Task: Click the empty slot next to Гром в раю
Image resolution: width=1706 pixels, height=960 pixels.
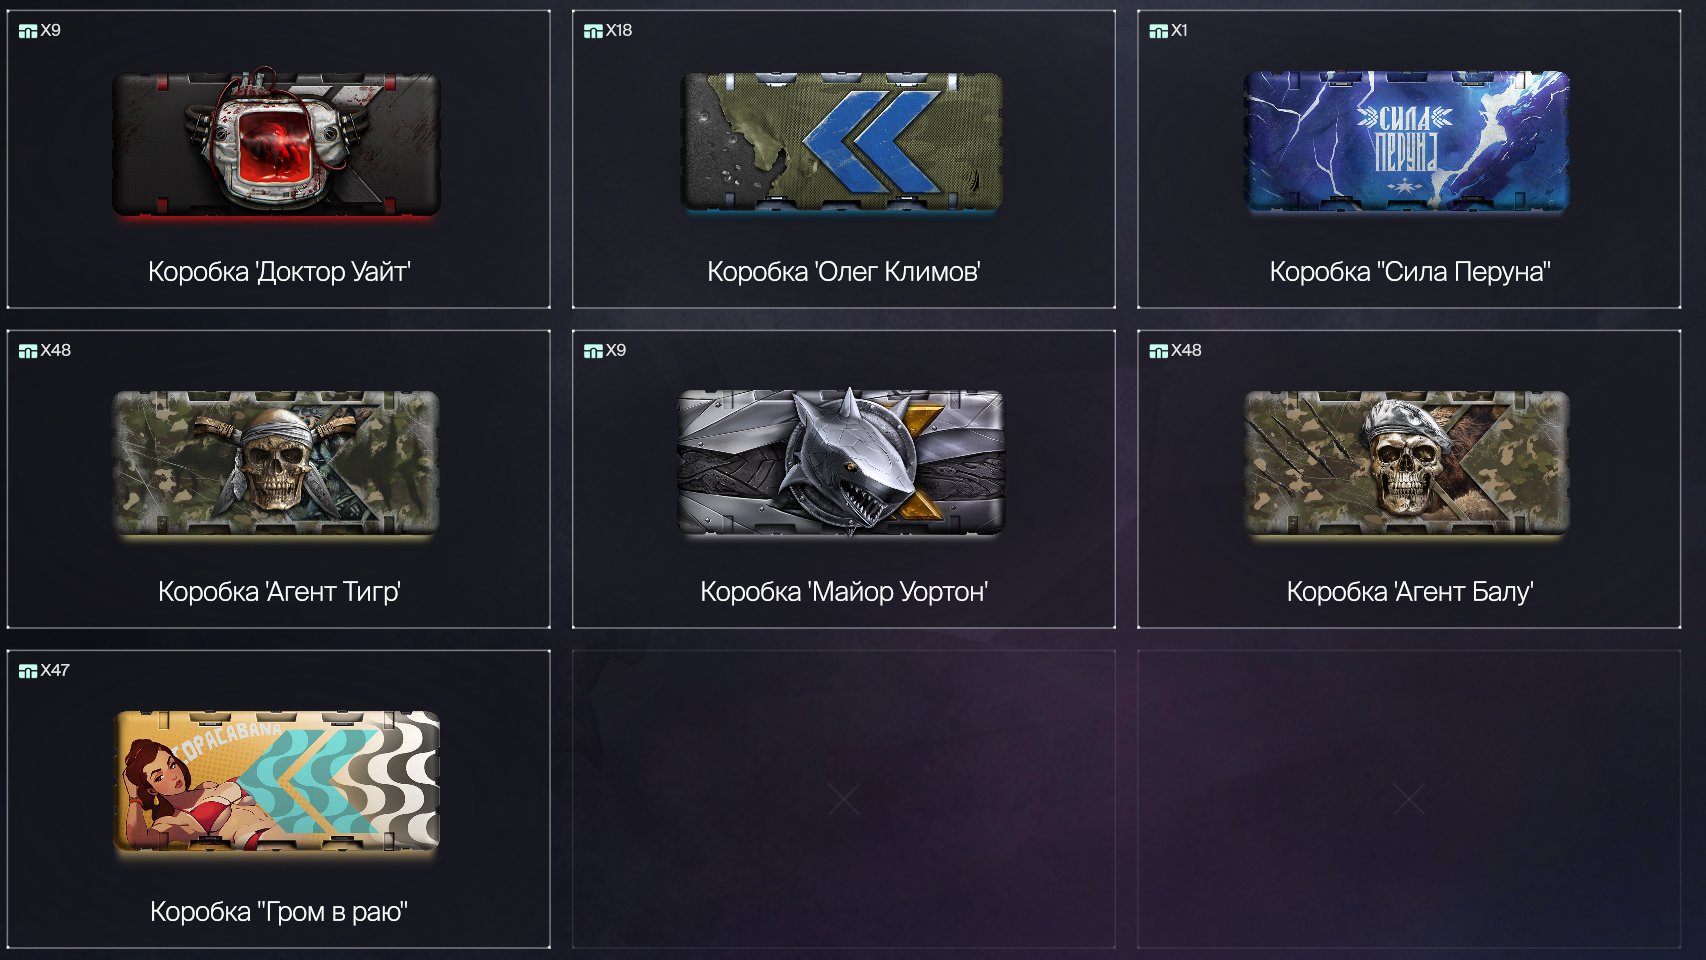Action: [843, 799]
